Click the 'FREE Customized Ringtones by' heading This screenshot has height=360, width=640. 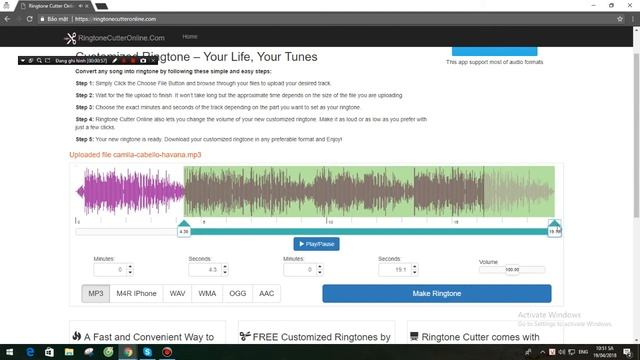(x=322, y=337)
